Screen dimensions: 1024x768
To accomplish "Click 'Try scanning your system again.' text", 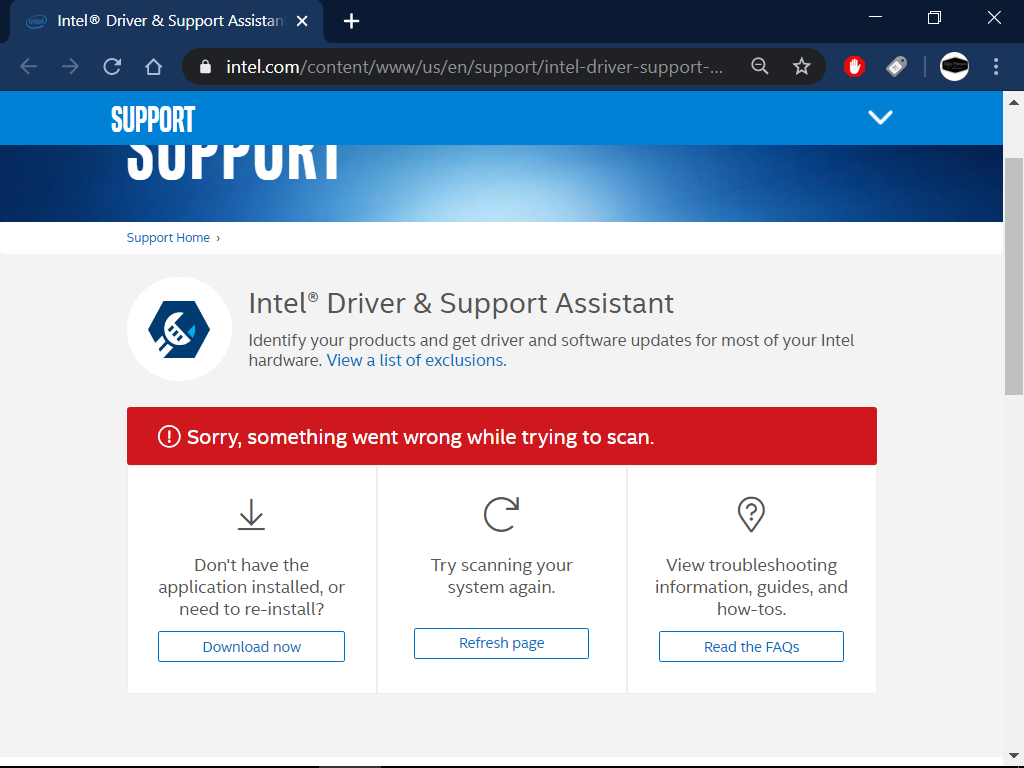I will pyautogui.click(x=502, y=576).
